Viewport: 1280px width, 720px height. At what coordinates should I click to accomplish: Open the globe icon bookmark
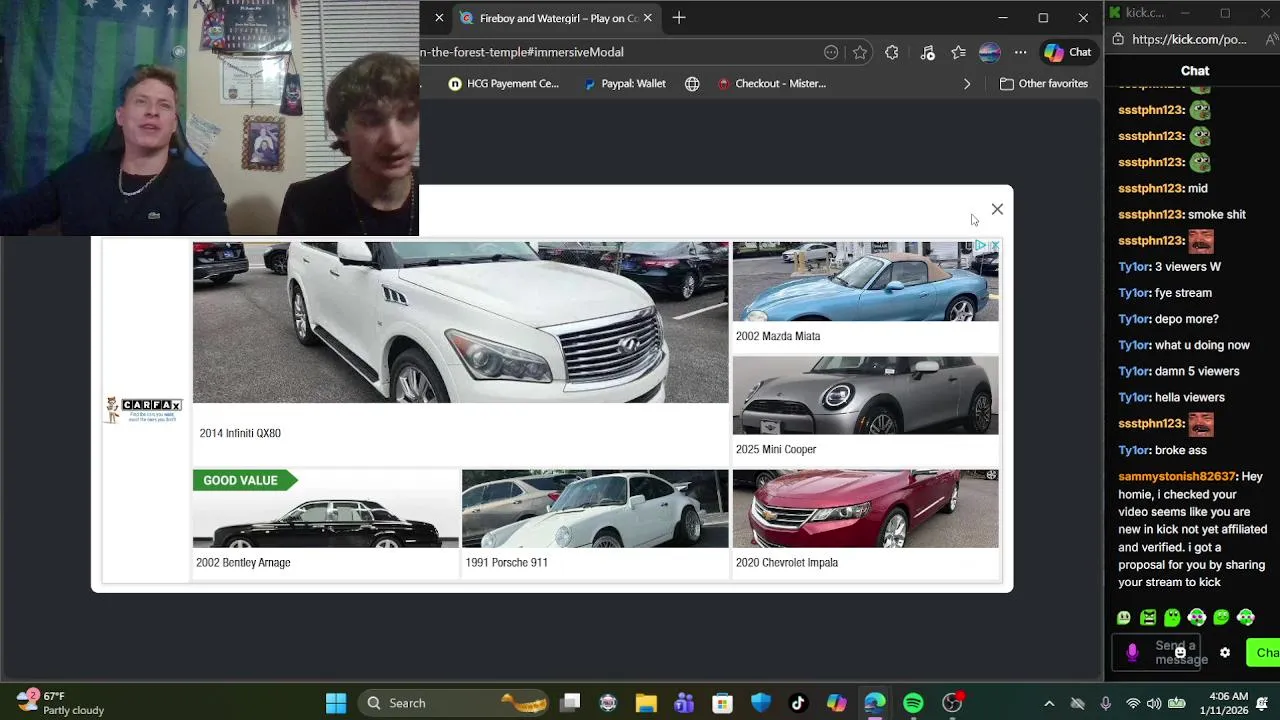pos(692,84)
